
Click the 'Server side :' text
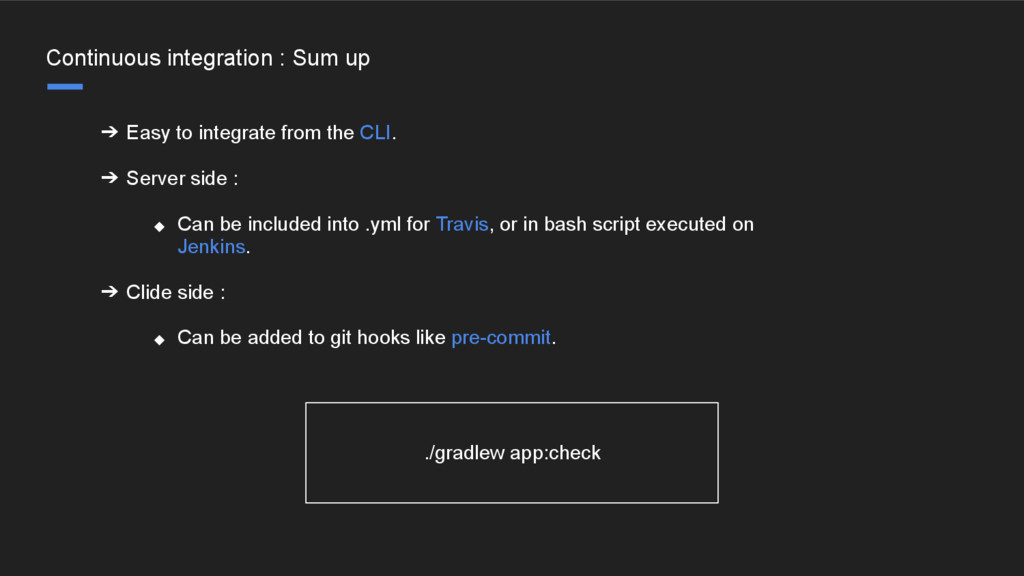tap(182, 178)
